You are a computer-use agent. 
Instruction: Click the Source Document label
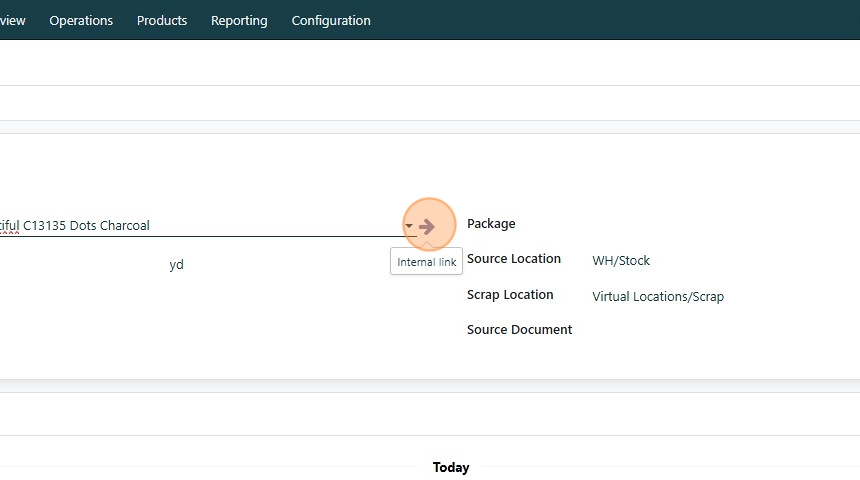coord(519,330)
